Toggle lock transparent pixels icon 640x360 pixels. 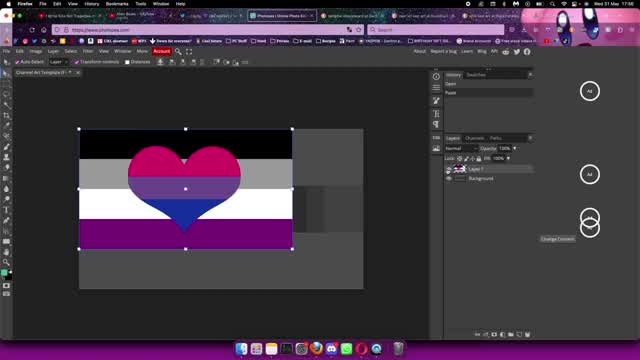[460, 158]
